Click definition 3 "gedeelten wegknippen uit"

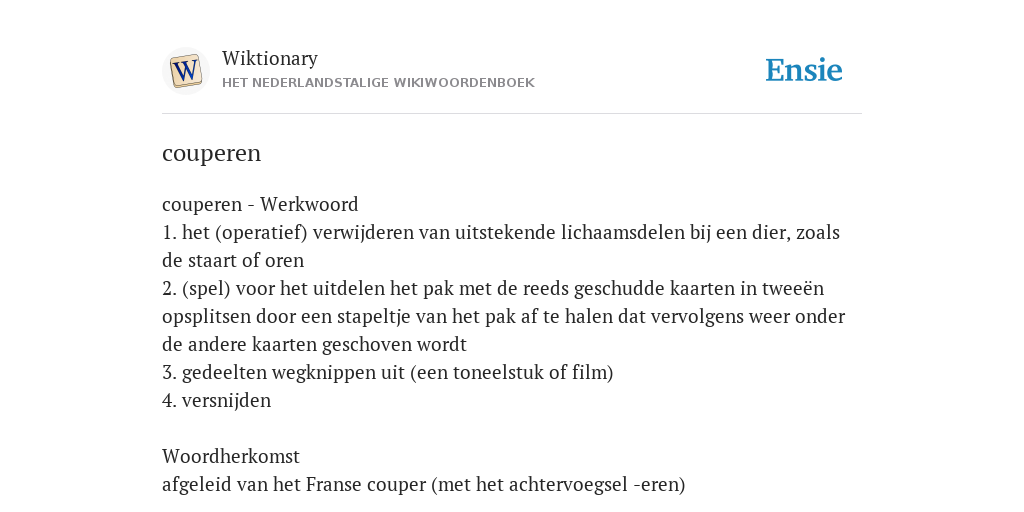388,373
